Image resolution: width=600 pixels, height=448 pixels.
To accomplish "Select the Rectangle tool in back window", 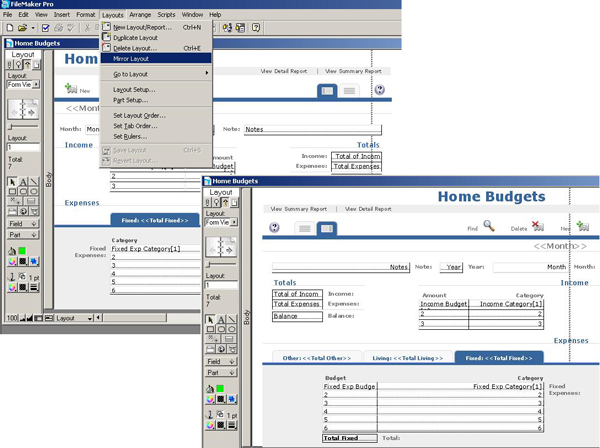I will 12,192.
